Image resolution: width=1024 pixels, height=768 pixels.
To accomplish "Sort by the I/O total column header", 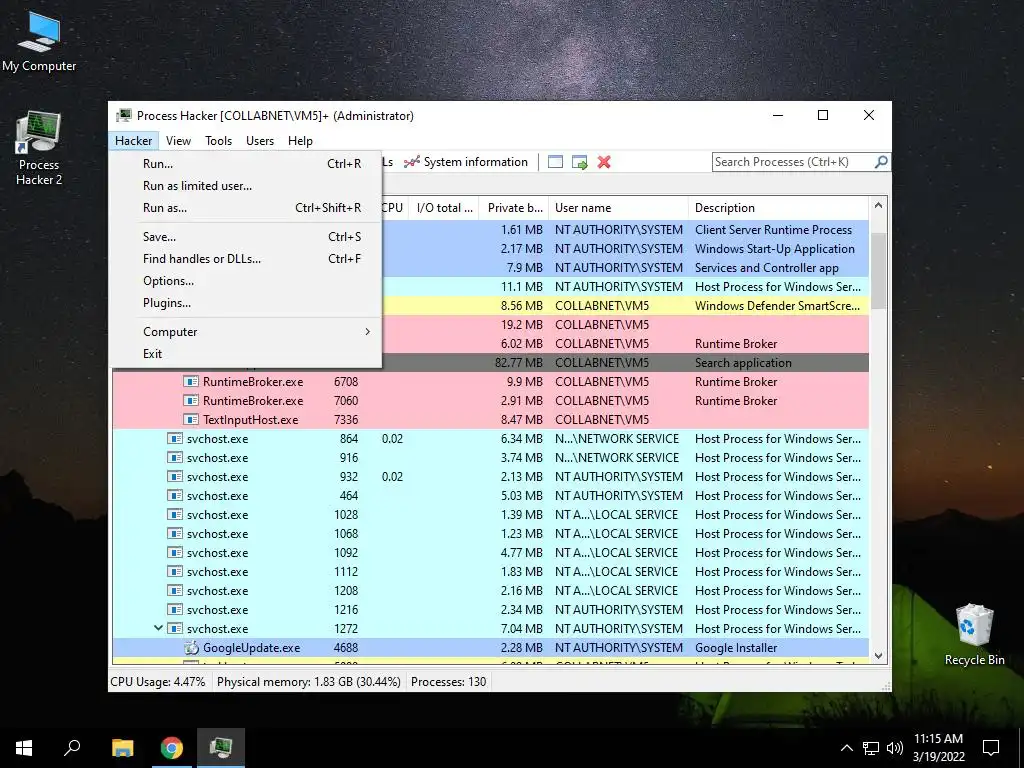I will click(x=444, y=208).
